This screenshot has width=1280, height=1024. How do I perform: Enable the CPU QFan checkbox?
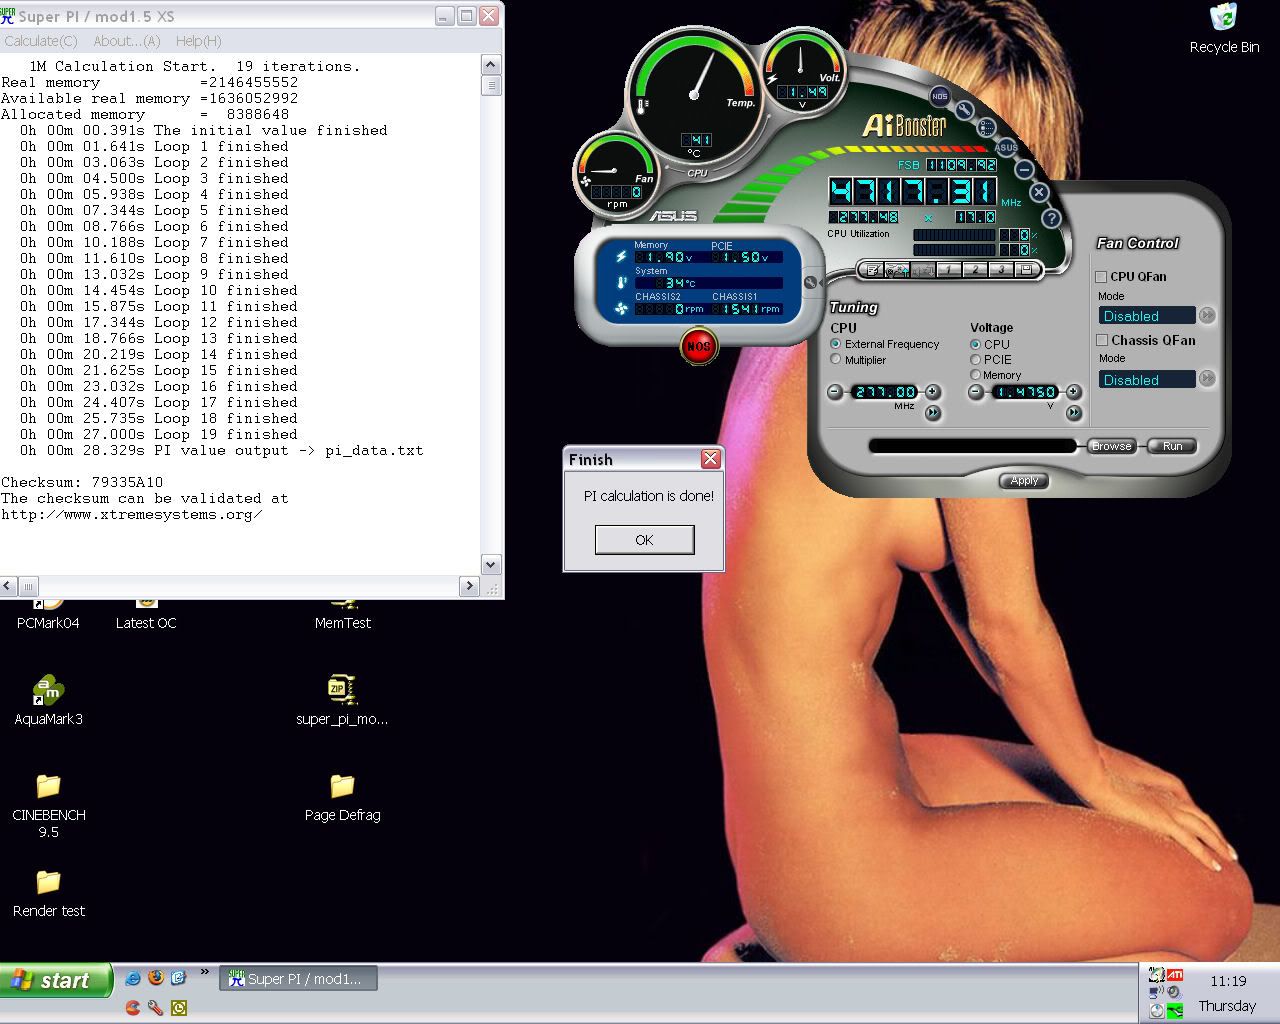coord(1101,277)
